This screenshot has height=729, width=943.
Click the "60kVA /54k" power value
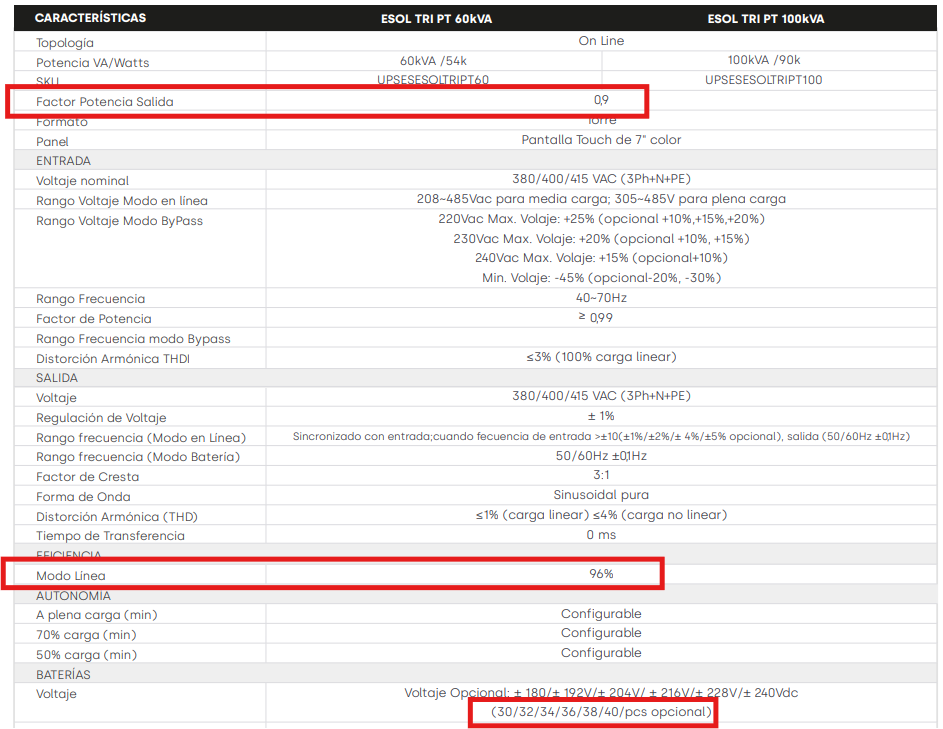[433, 61]
